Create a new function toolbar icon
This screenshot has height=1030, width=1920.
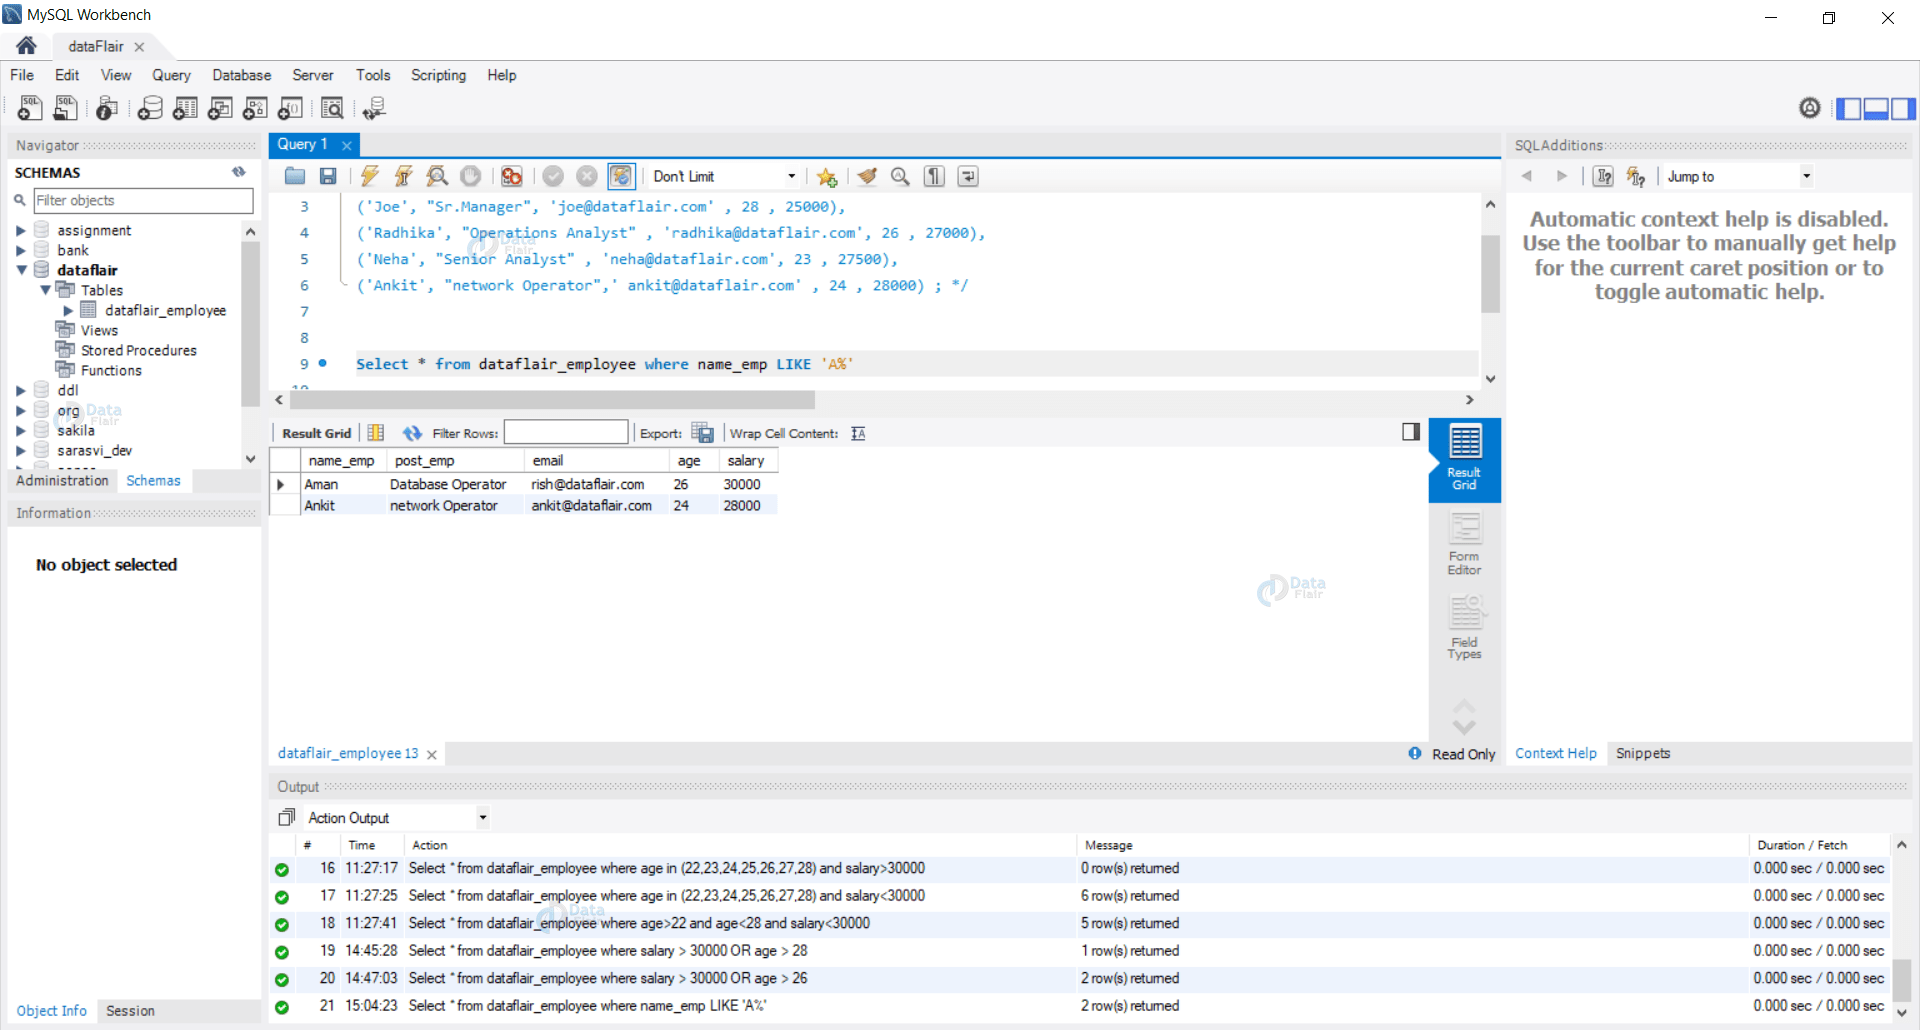coord(290,108)
